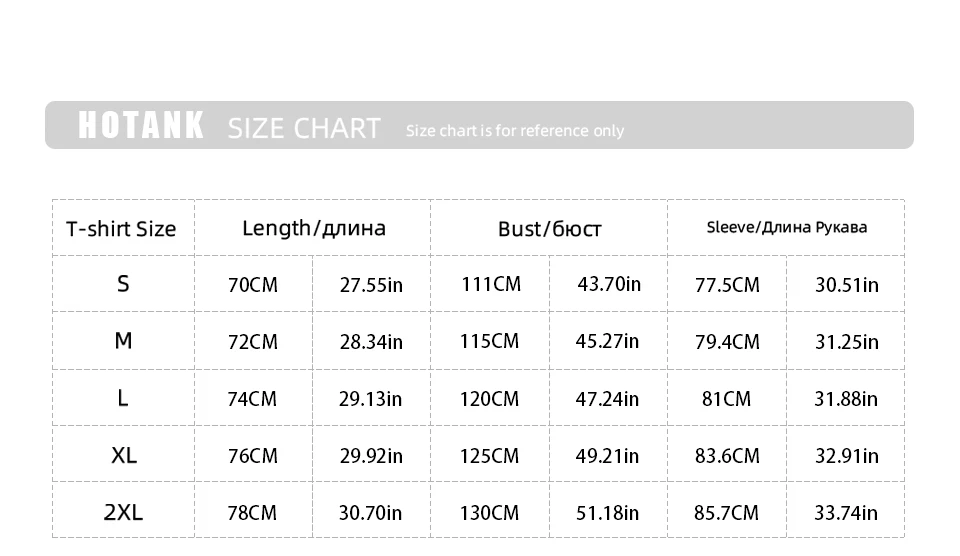This screenshot has height=556, width=960.
Task: Click the 111CM bust cell
Action: coord(491,284)
